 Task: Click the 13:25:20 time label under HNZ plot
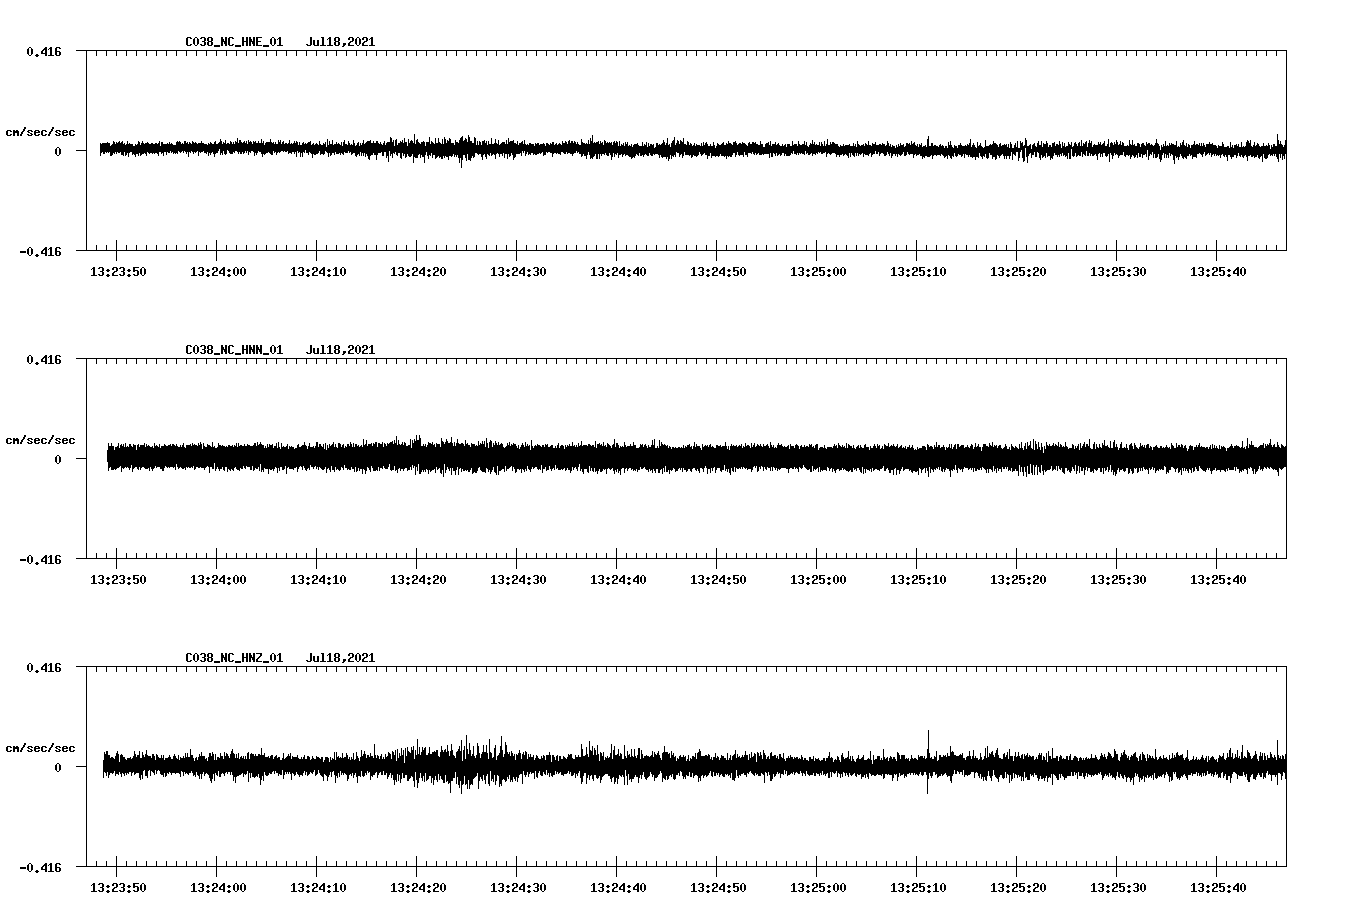[1018, 888]
